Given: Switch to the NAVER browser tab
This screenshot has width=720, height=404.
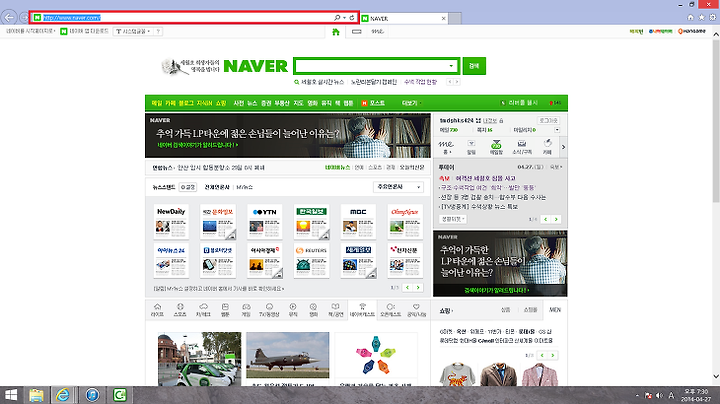Looking at the screenshot, I should point(404,18).
